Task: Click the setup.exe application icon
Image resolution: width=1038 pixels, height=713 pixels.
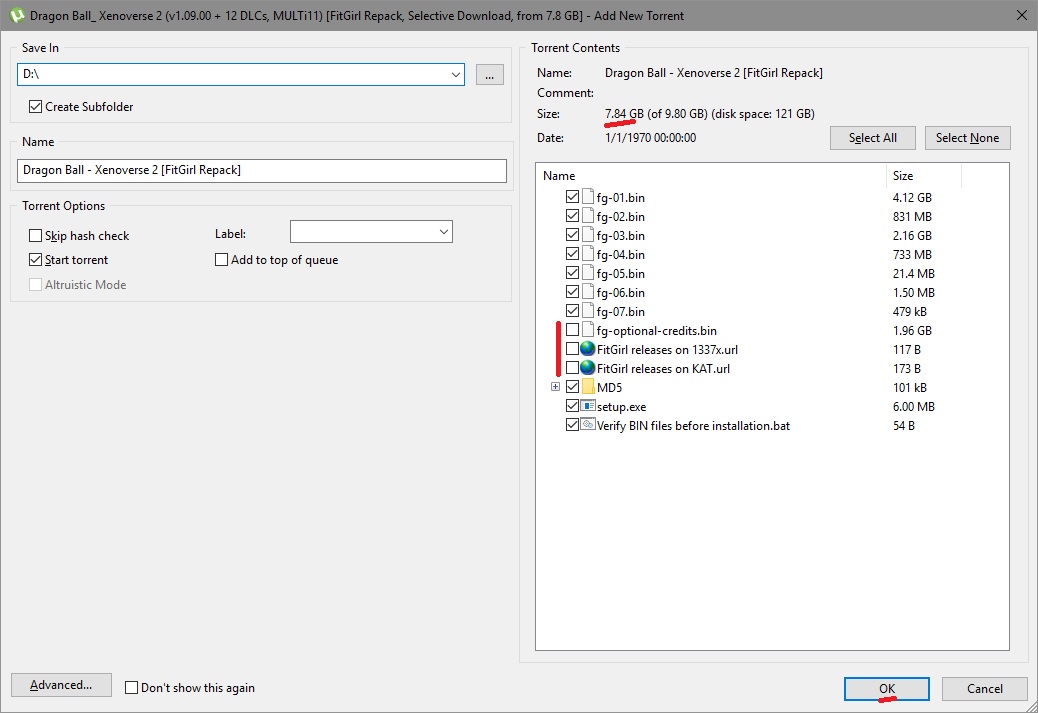Action: (588, 406)
